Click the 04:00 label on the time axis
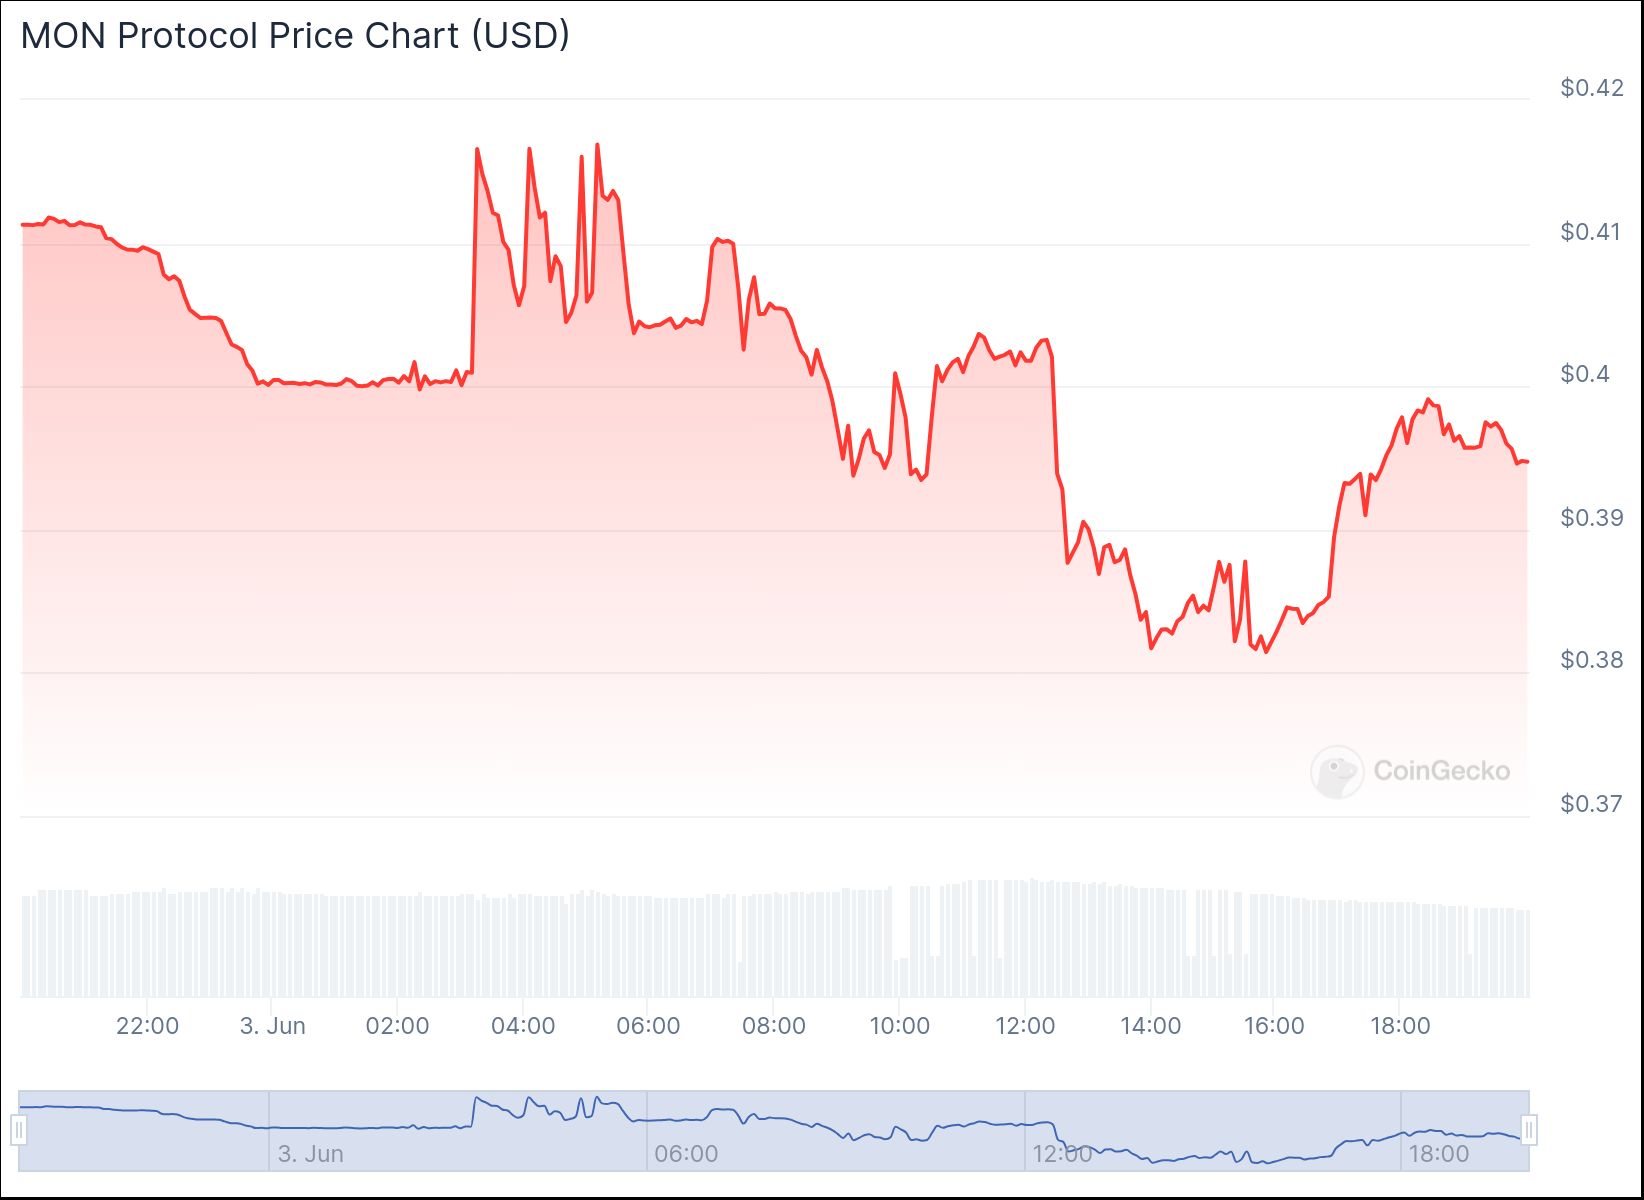1644x1200 pixels. (x=523, y=1026)
